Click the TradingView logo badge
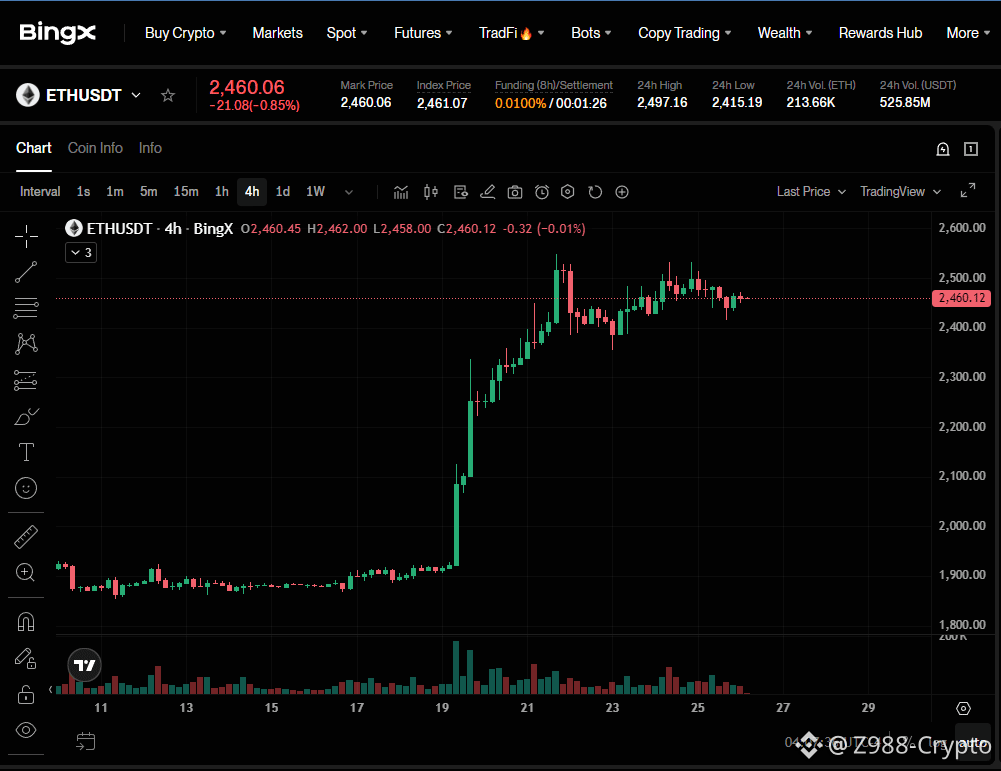The height and width of the screenshot is (771, 1001). (x=84, y=666)
